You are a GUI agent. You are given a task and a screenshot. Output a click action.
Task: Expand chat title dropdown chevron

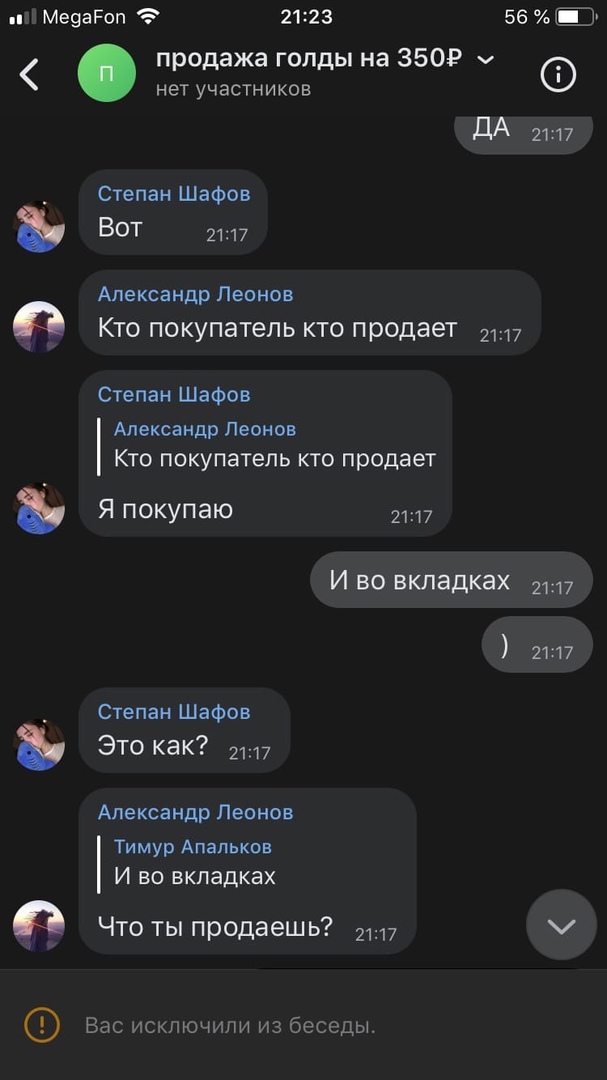486,60
